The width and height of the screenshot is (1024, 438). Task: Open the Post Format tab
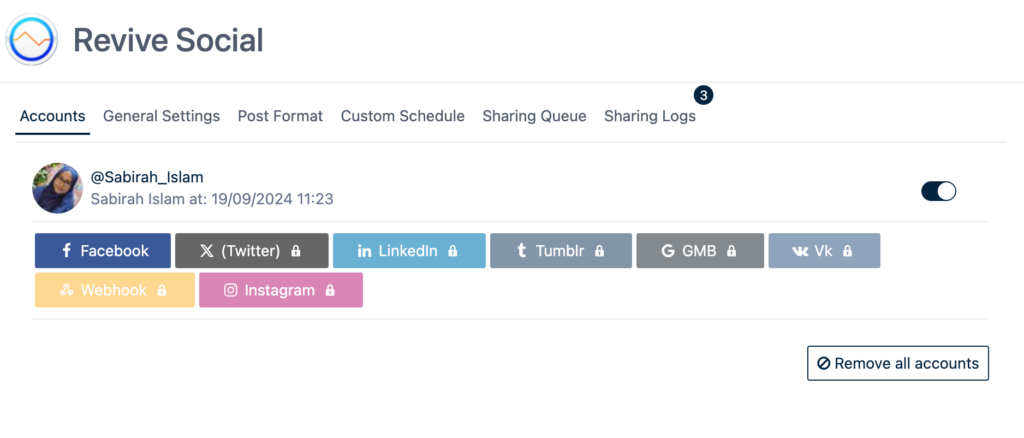280,116
